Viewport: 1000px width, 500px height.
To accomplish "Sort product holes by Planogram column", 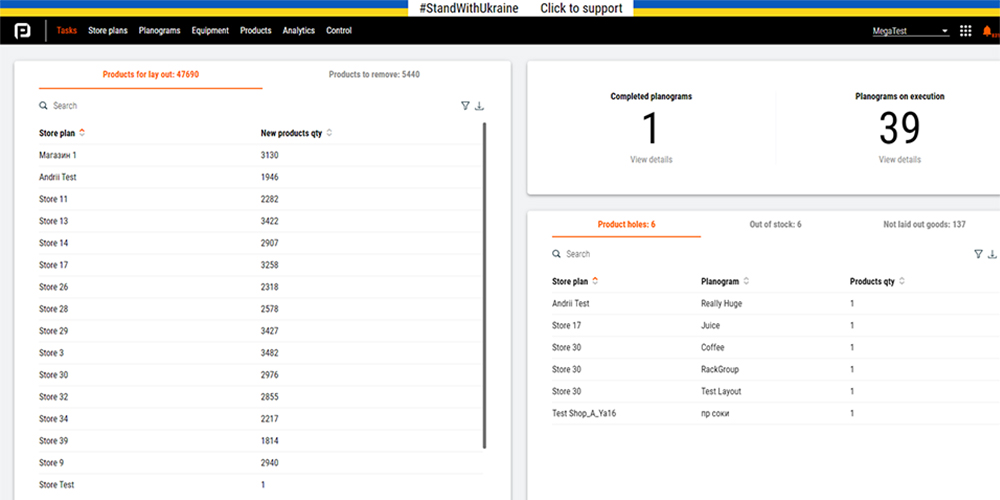I will (x=746, y=282).
